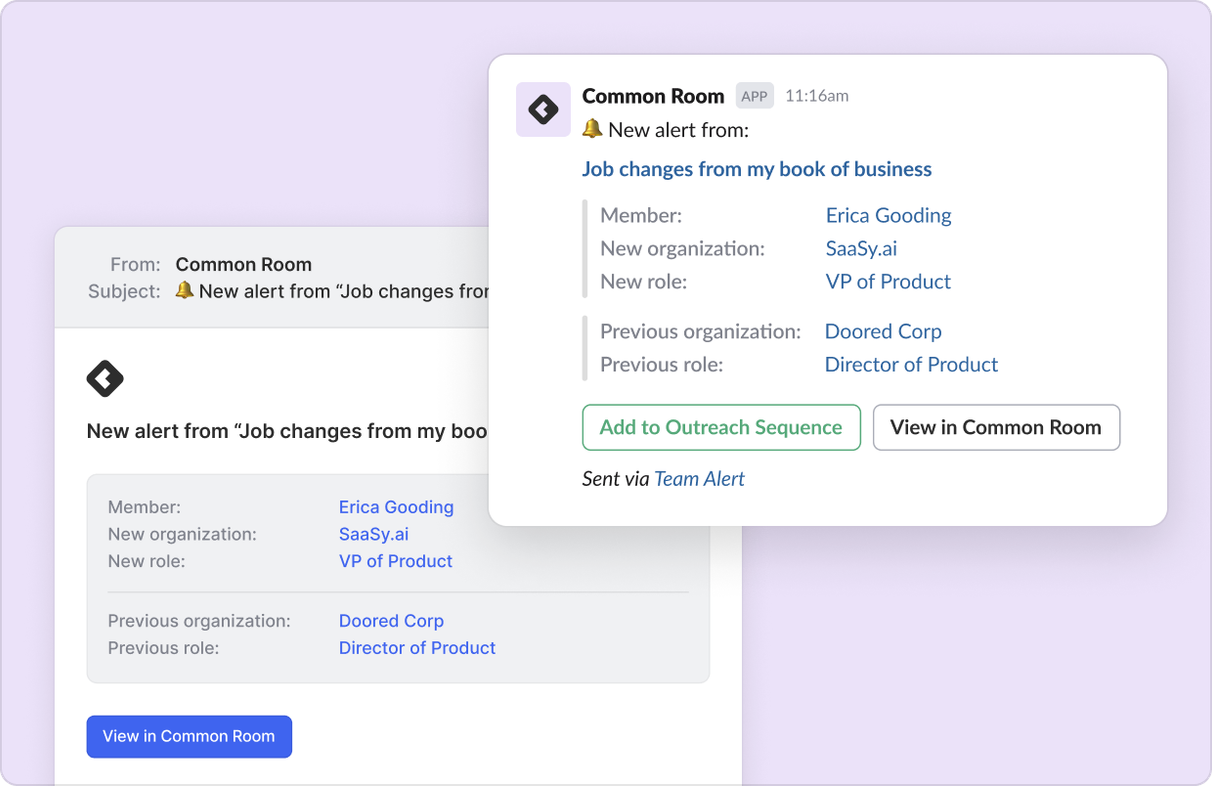Click the email heading New alert from Job changes
This screenshot has height=786, width=1212.
287,431
